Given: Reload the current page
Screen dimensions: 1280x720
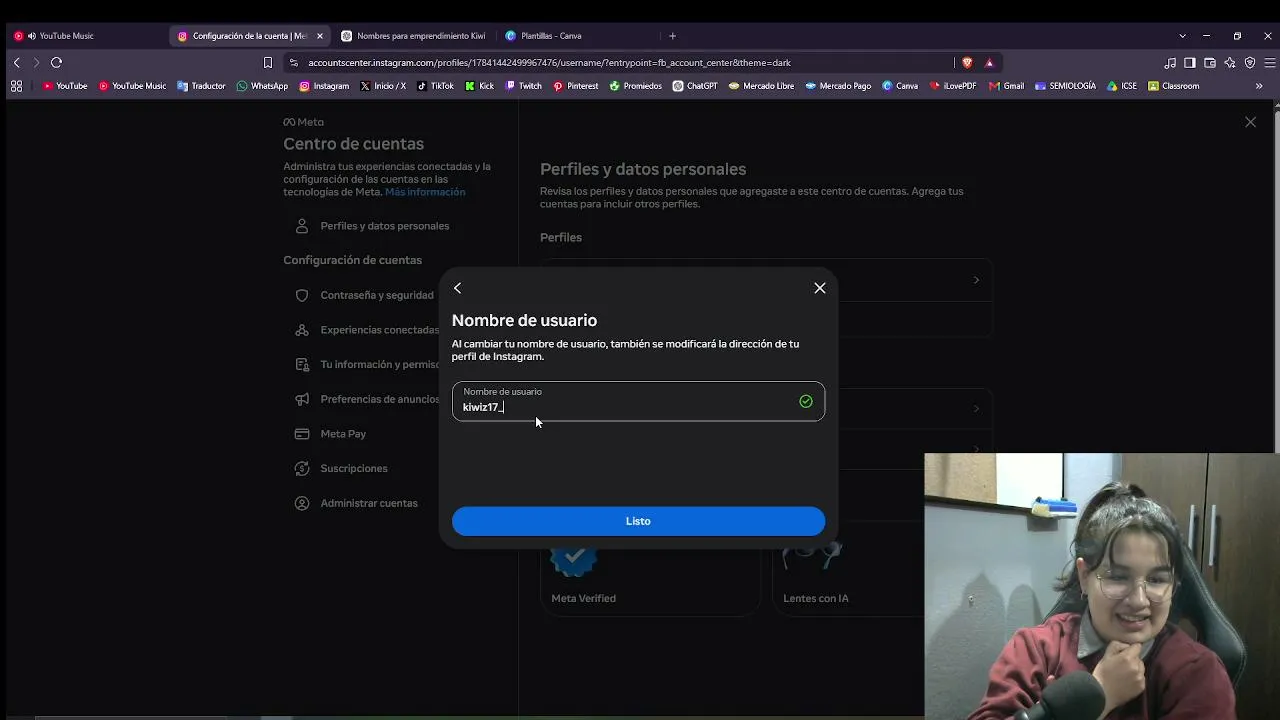Looking at the screenshot, I should click(x=56, y=62).
